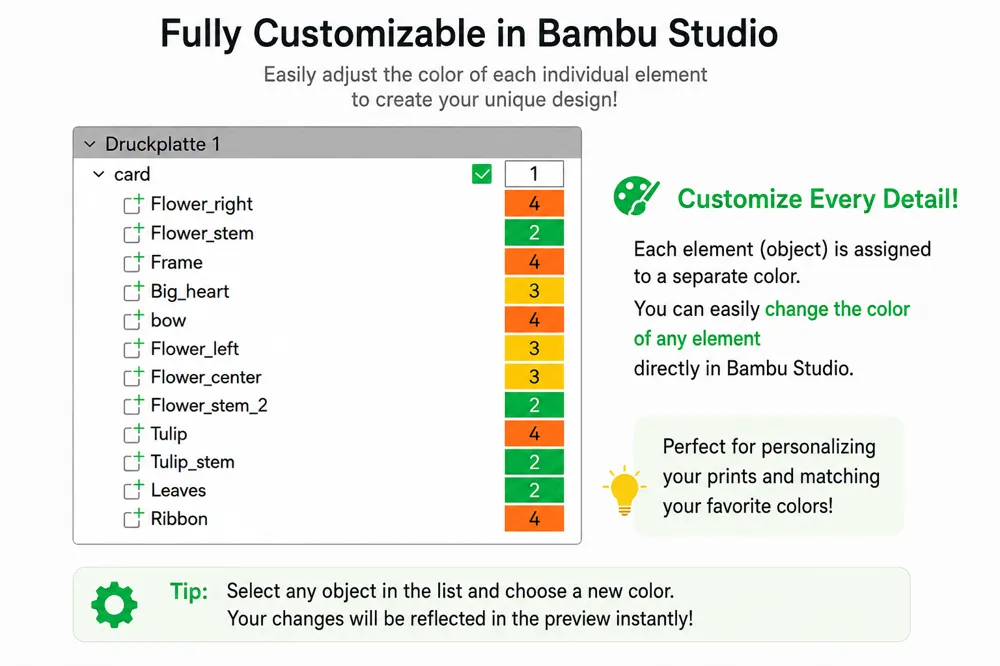Click the green swatch for Flower_stem_2
1000x666 pixels.
(534, 404)
